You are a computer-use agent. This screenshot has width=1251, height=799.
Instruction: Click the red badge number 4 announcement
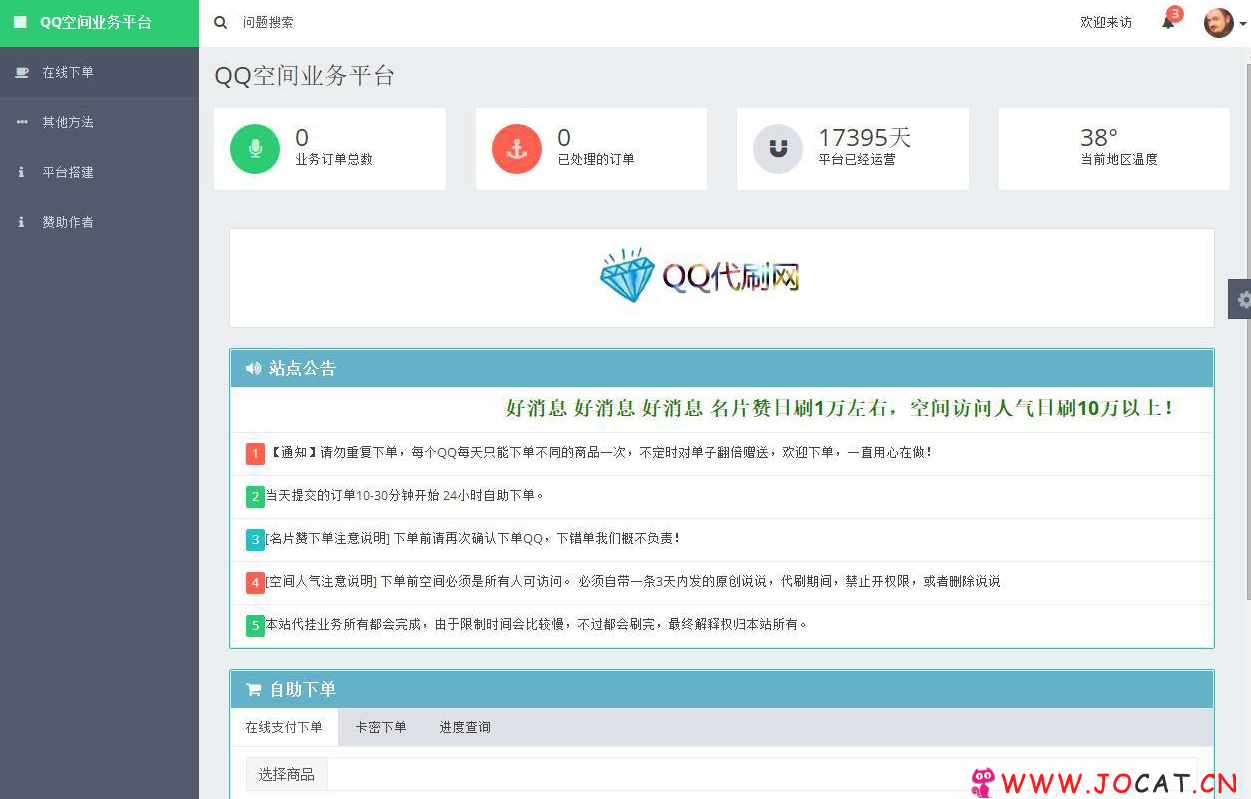tap(255, 582)
